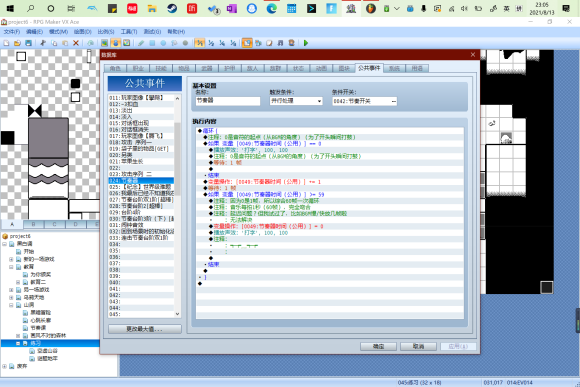
Task: Switch to Map editing mode
Action: pyautogui.click(x=105, y=43)
